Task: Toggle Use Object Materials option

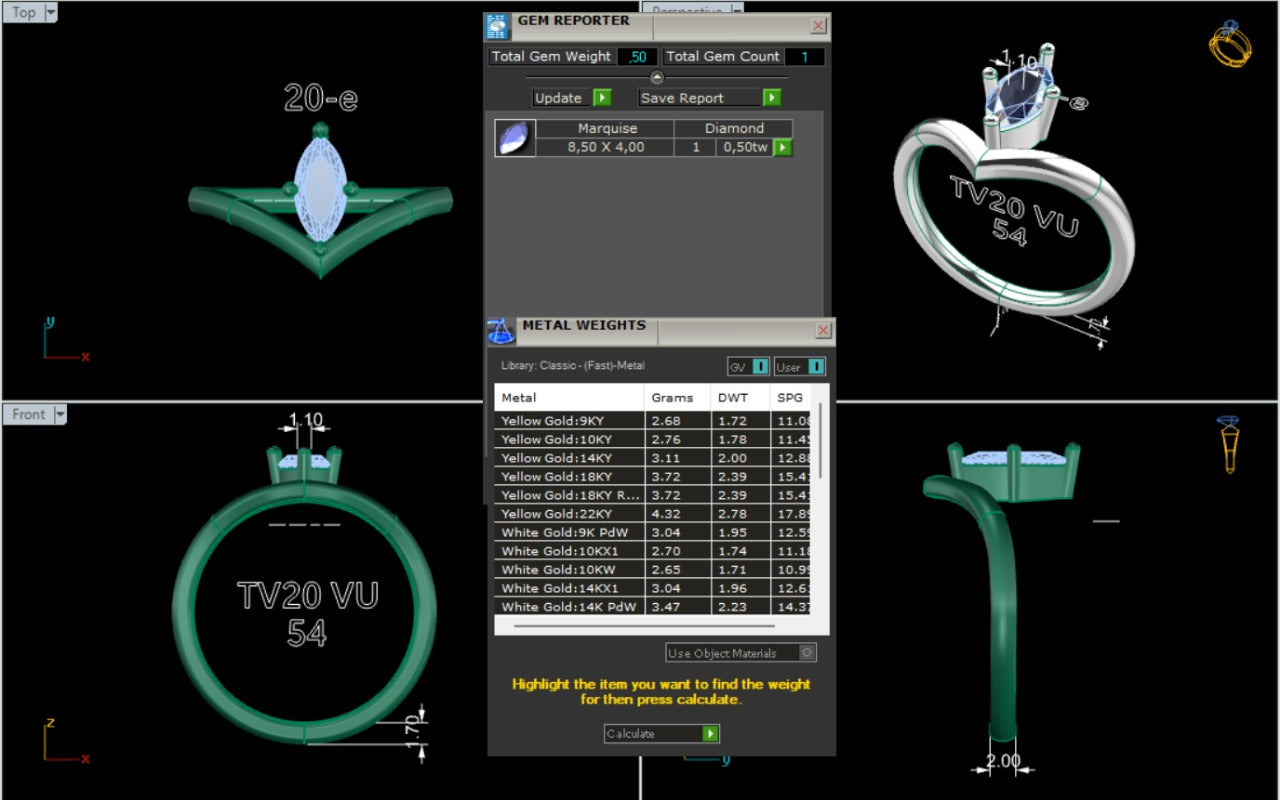Action: (741, 653)
